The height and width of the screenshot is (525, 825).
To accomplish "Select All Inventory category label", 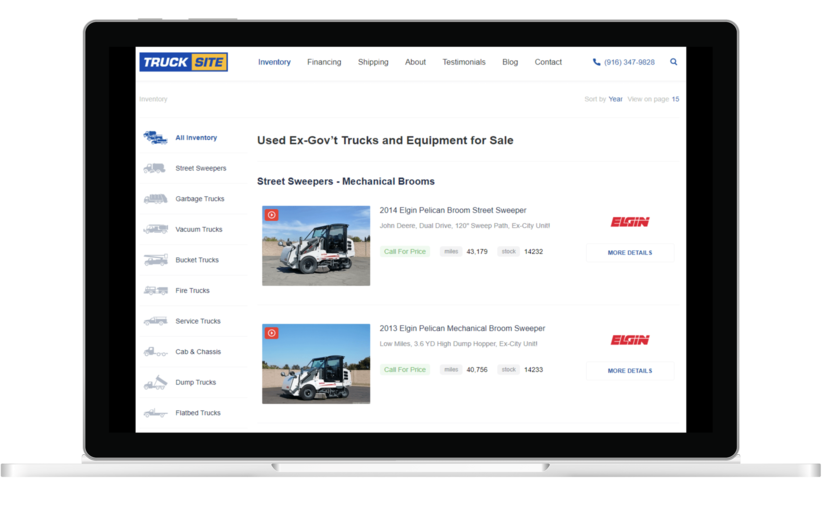I will [x=196, y=138].
